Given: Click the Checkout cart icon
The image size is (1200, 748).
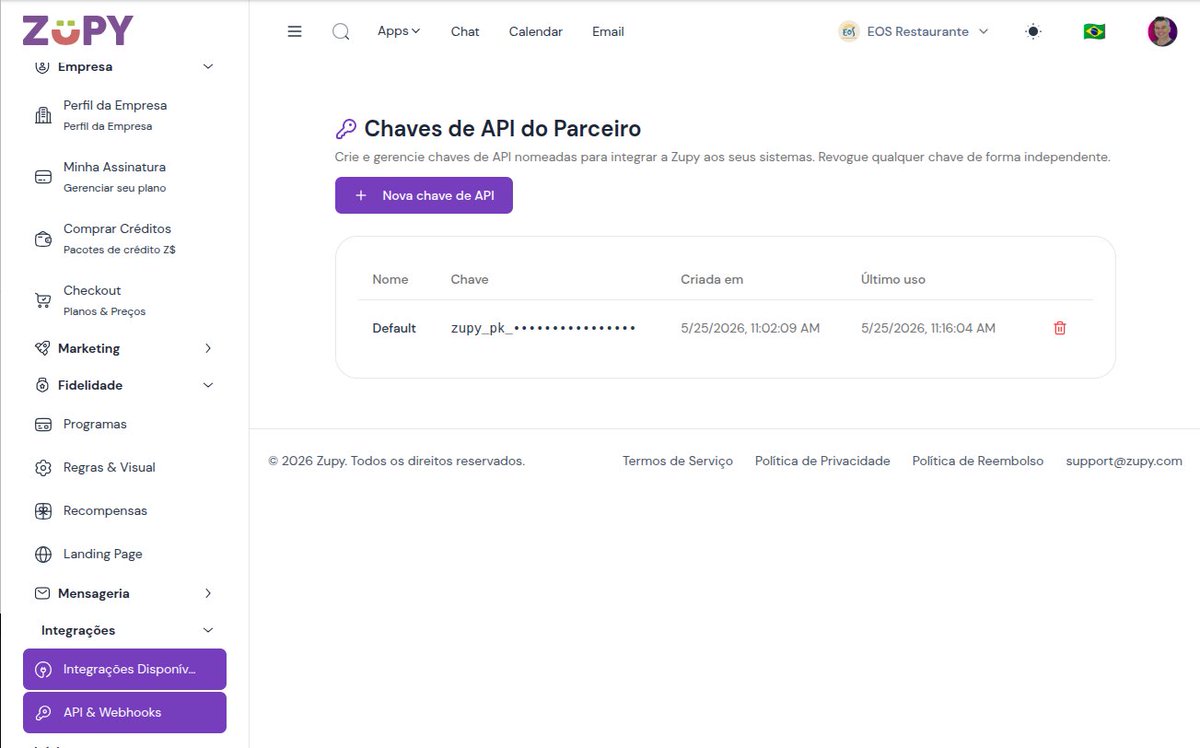Looking at the screenshot, I should tap(43, 300).
